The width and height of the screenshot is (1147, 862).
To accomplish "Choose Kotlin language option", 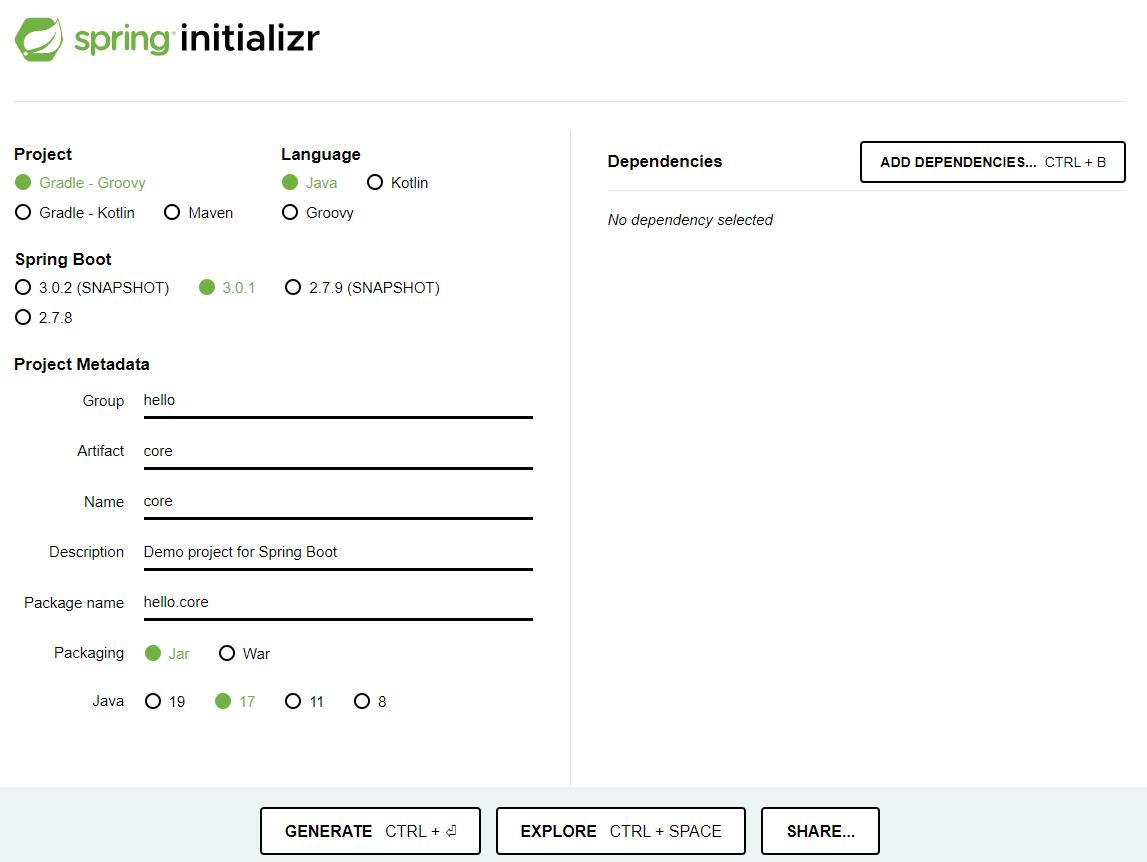I will click(x=398, y=183).
